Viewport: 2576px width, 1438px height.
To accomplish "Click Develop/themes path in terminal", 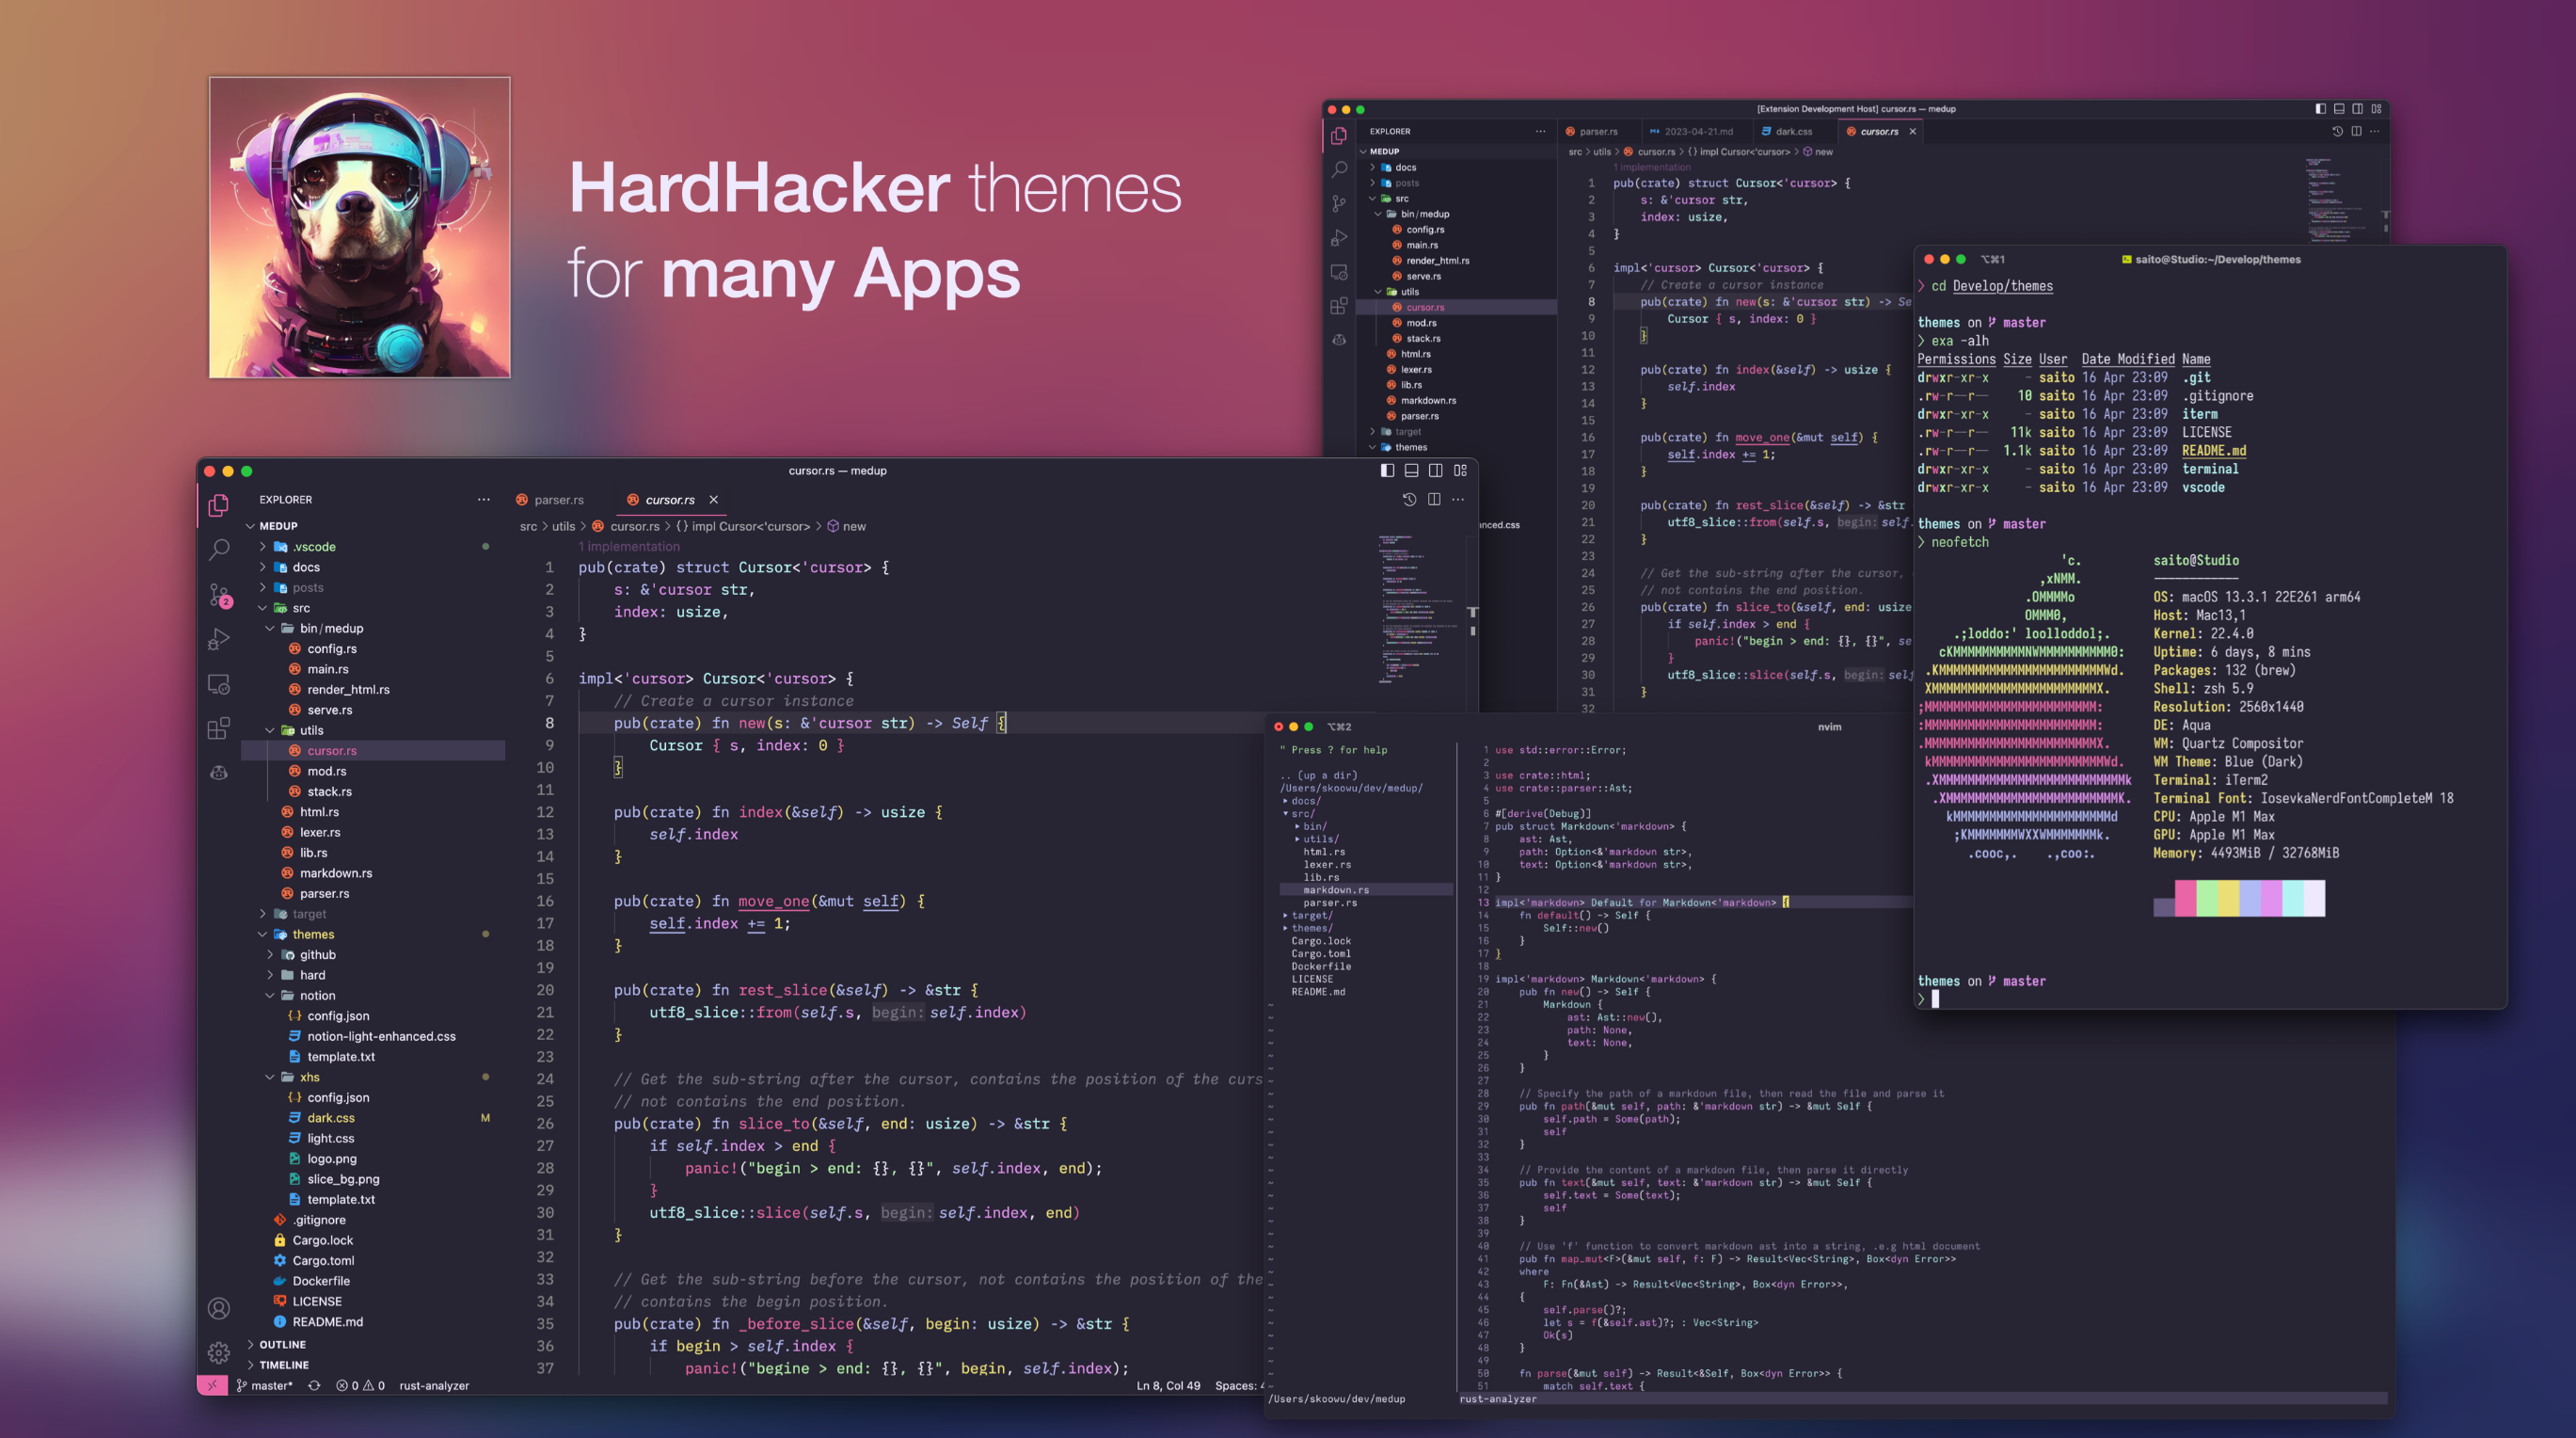I will click(2002, 286).
